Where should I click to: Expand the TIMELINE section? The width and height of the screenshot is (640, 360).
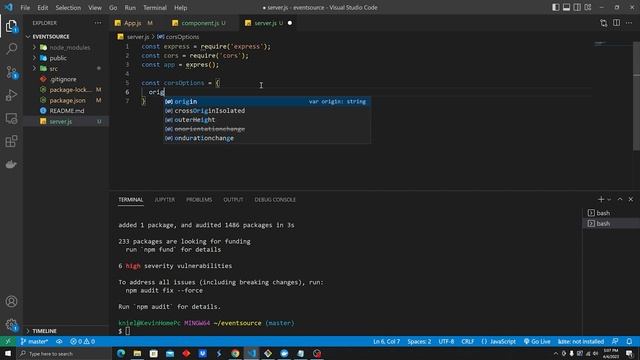coord(65,331)
